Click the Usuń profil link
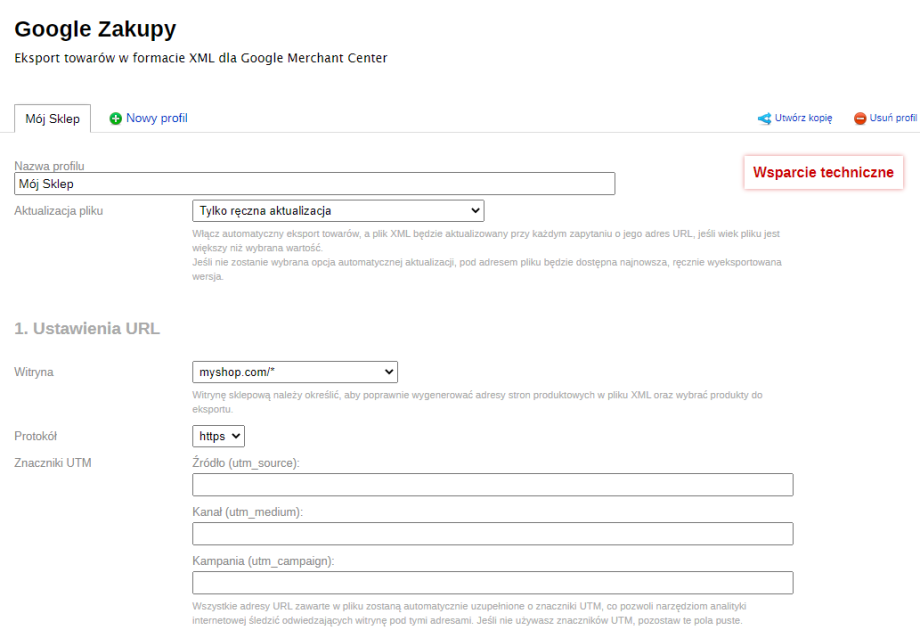Image resolution: width=920 pixels, height=630 pixels. (x=890, y=117)
